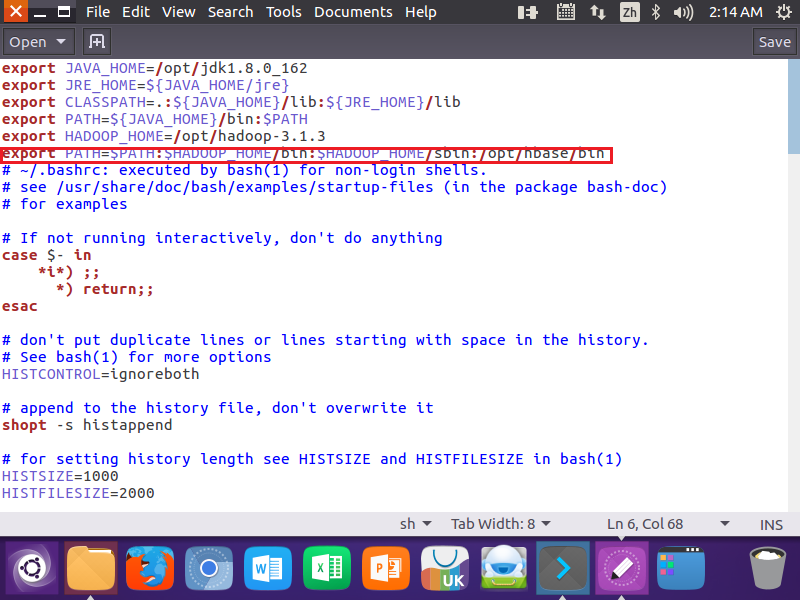800x600 pixels.
Task: Open the spreadsheet app dock icon
Action: click(327, 568)
